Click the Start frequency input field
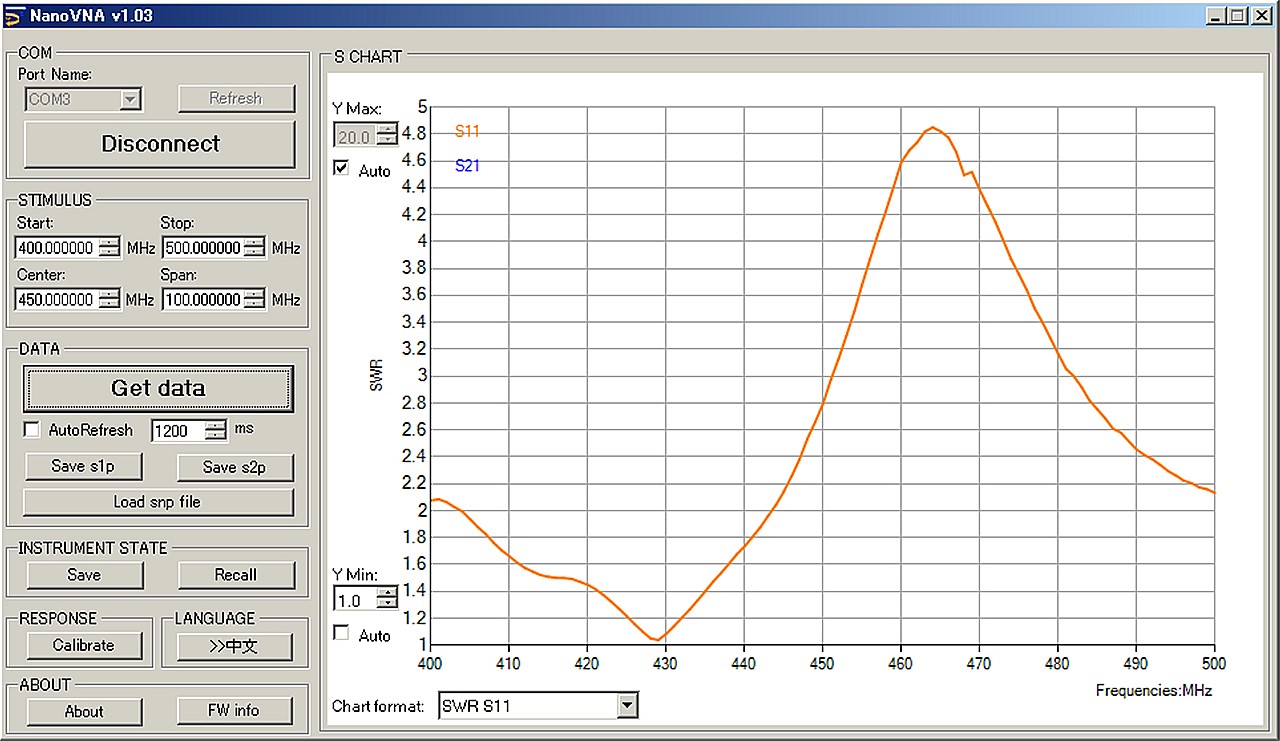The image size is (1280, 741). (x=56, y=248)
